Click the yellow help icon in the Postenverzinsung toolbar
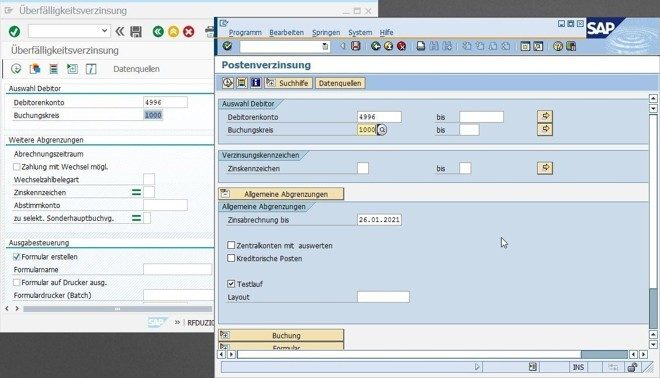Viewport: 660px width, 378px height. pos(558,46)
